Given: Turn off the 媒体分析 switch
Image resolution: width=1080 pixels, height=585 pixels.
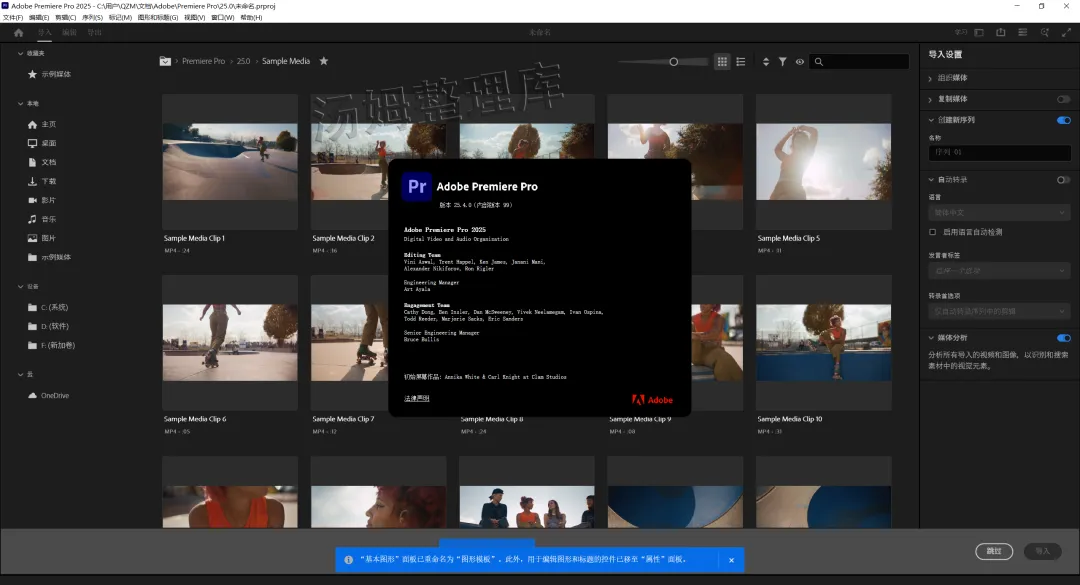Looking at the screenshot, I should coord(1063,338).
